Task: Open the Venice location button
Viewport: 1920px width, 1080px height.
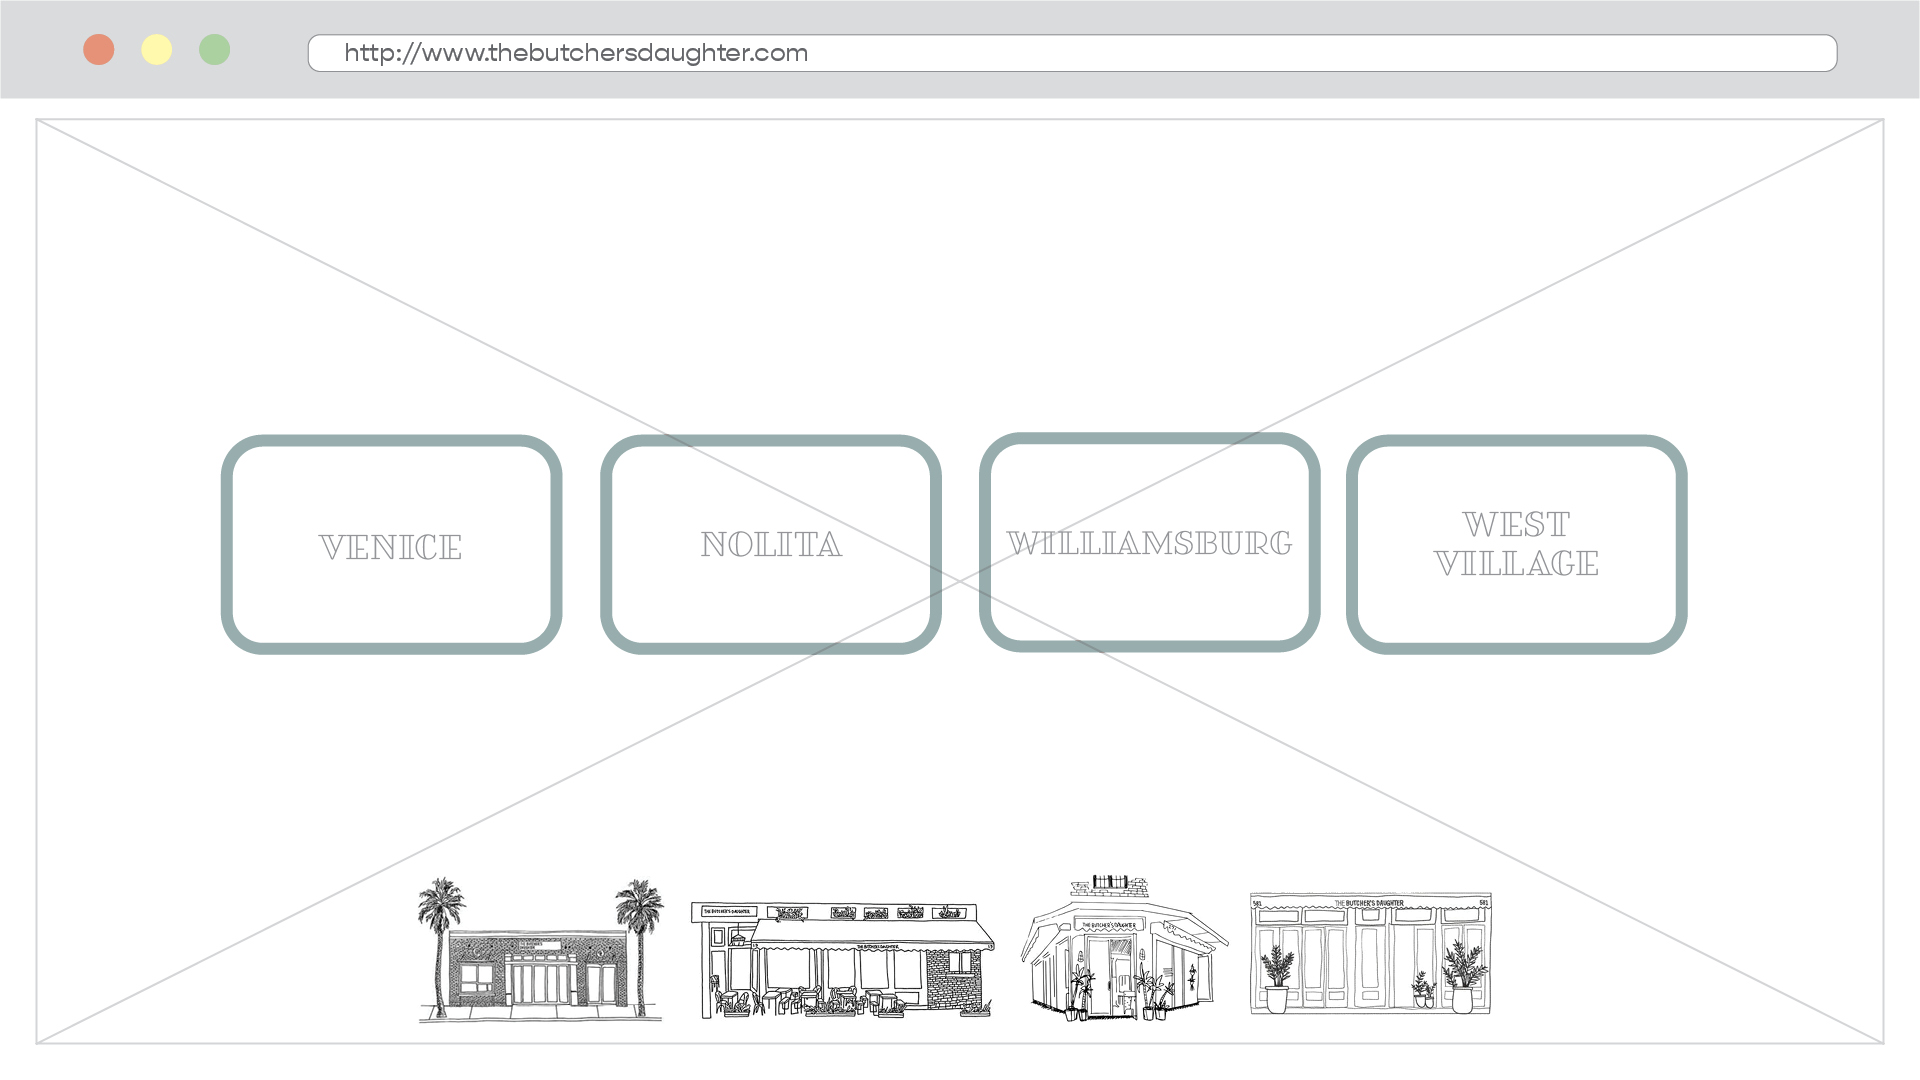Action: click(391, 545)
